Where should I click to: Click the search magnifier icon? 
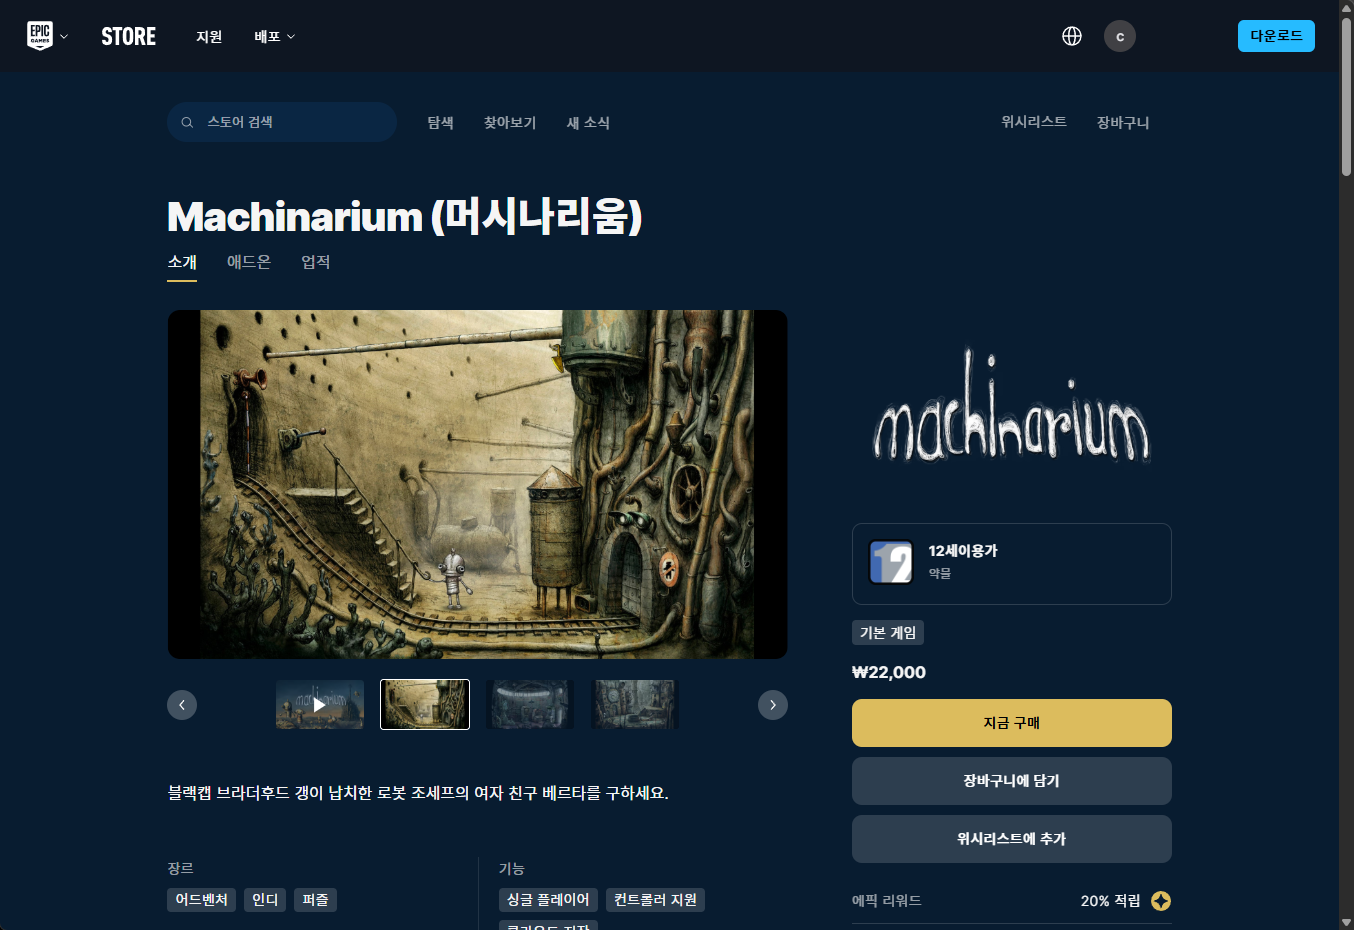[x=187, y=122]
